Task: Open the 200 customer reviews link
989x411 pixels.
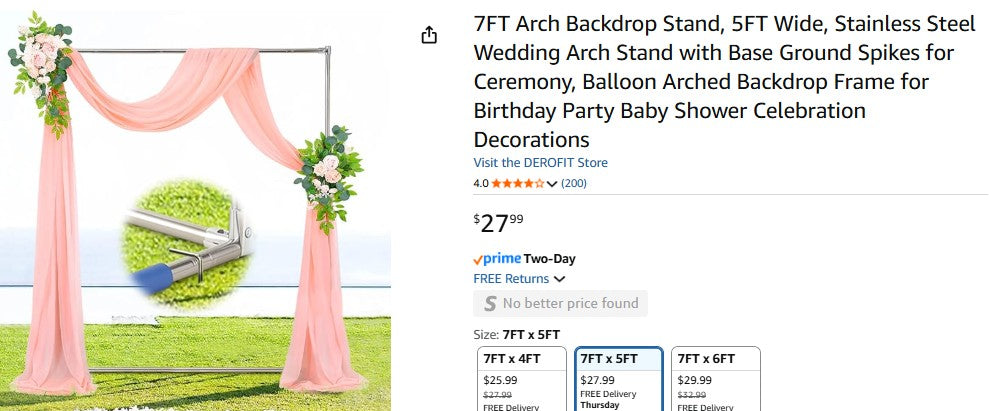Action: point(574,183)
